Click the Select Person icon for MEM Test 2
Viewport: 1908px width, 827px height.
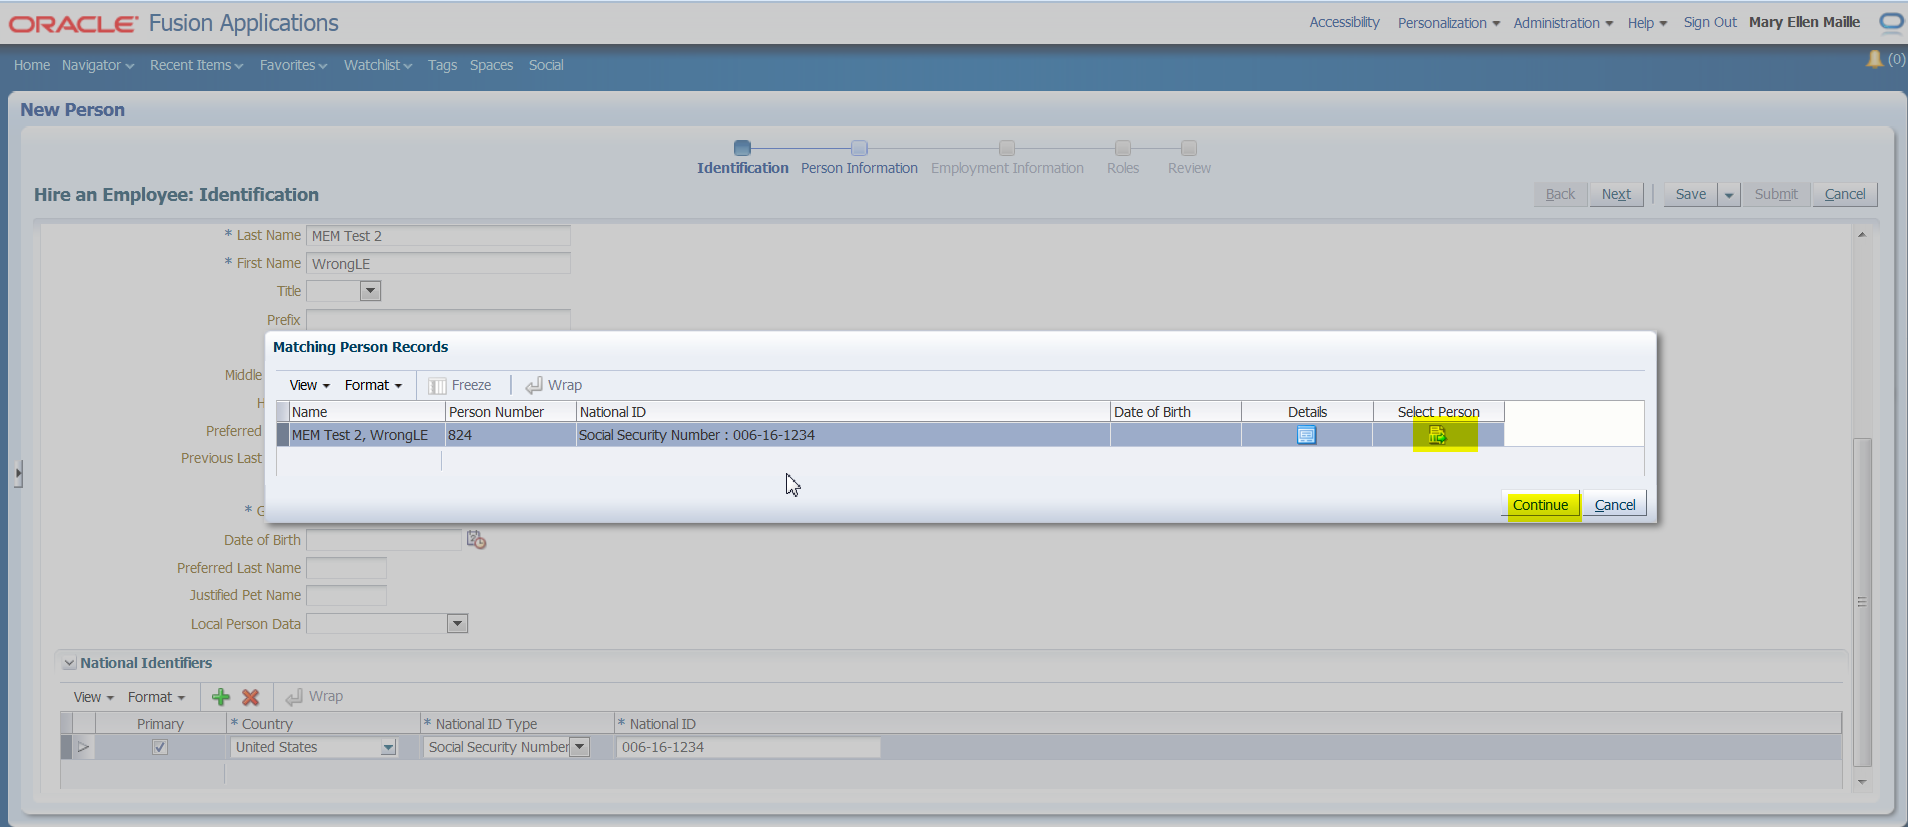[x=1437, y=435]
